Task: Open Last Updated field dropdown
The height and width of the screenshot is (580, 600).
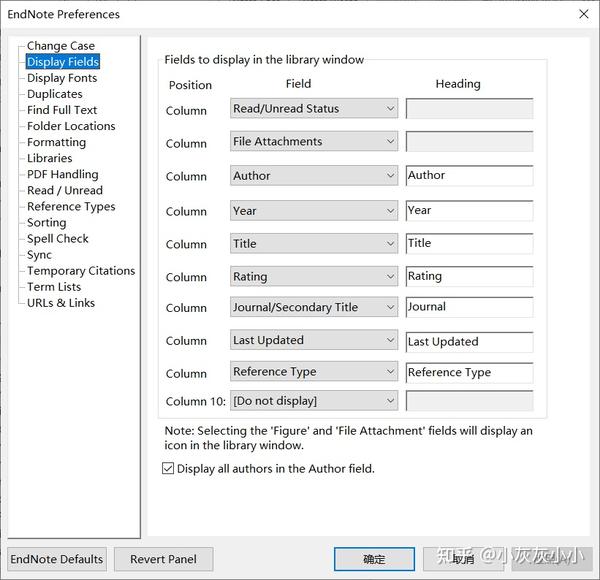Action: click(x=314, y=340)
